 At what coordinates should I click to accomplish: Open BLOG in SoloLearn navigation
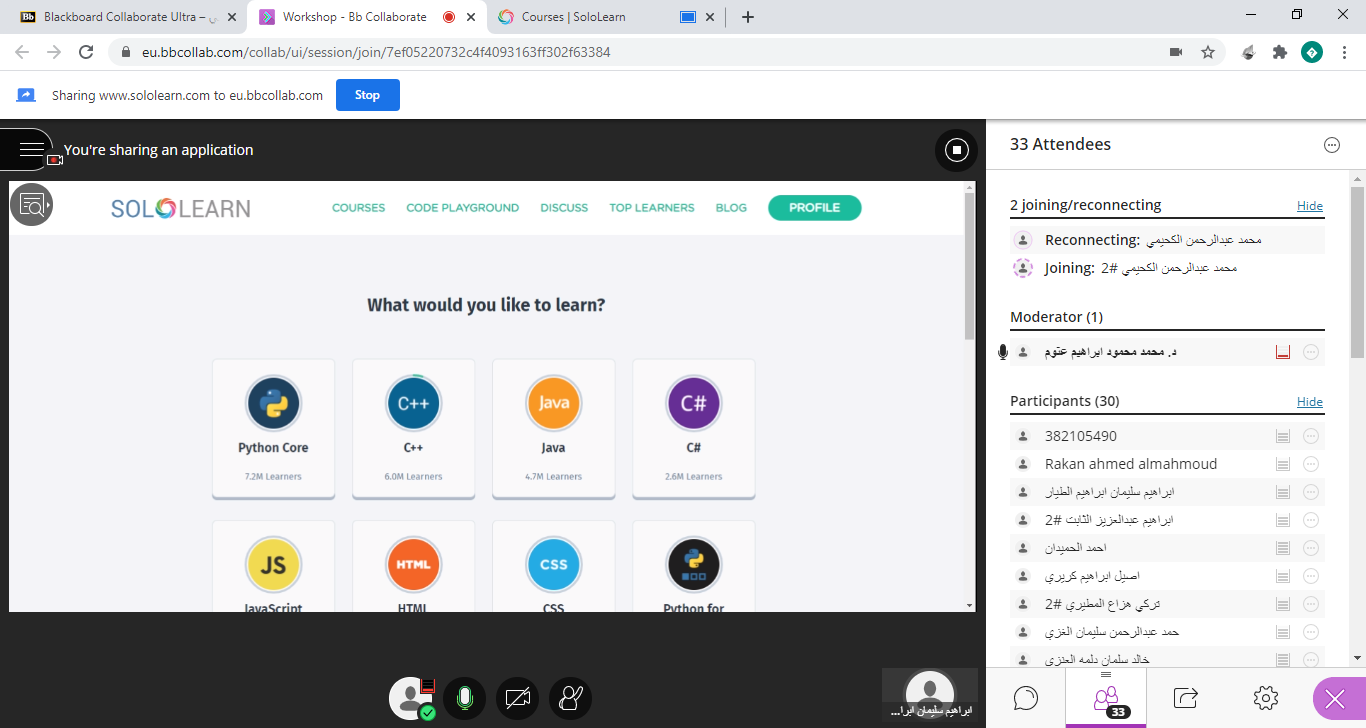point(731,208)
